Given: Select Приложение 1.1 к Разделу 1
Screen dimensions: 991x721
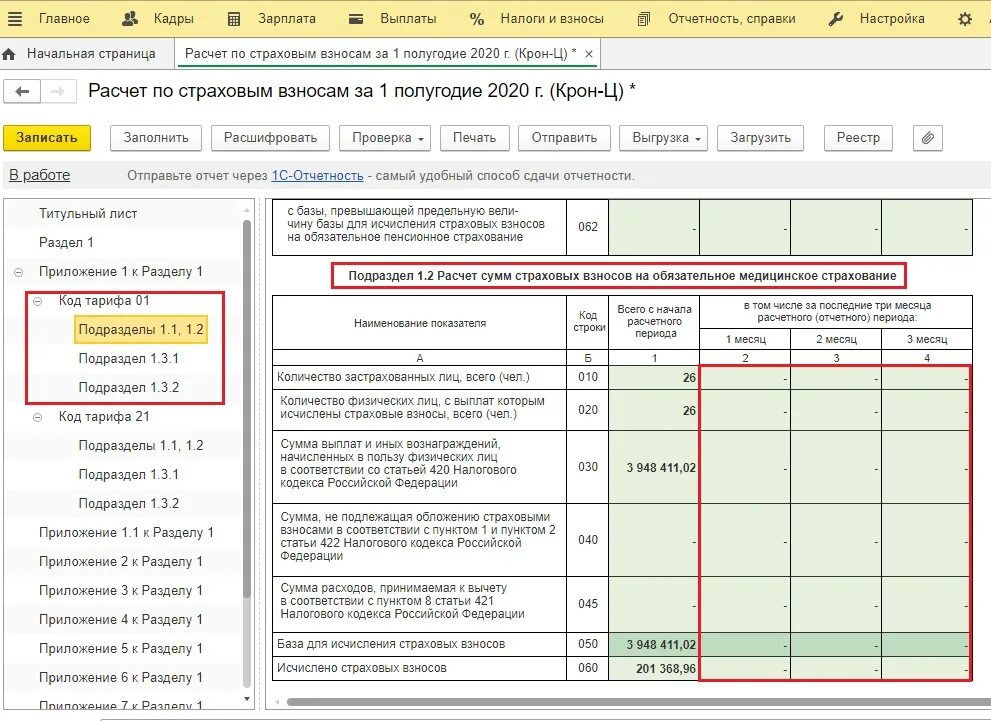Looking at the screenshot, I should [x=126, y=533].
